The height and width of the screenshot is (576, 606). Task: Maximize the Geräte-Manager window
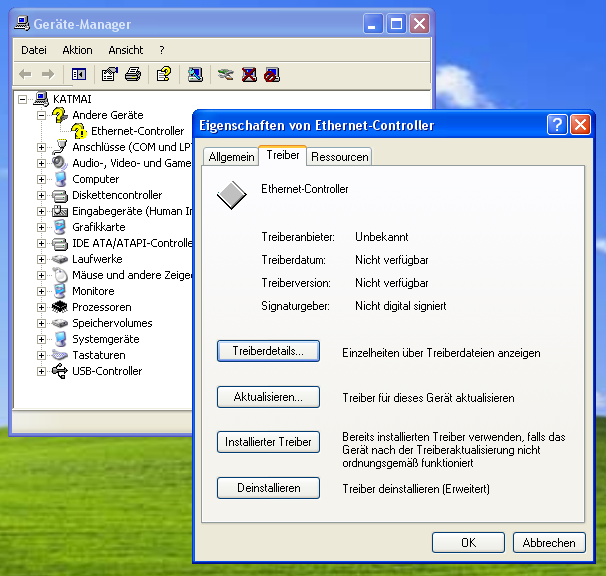(x=396, y=24)
